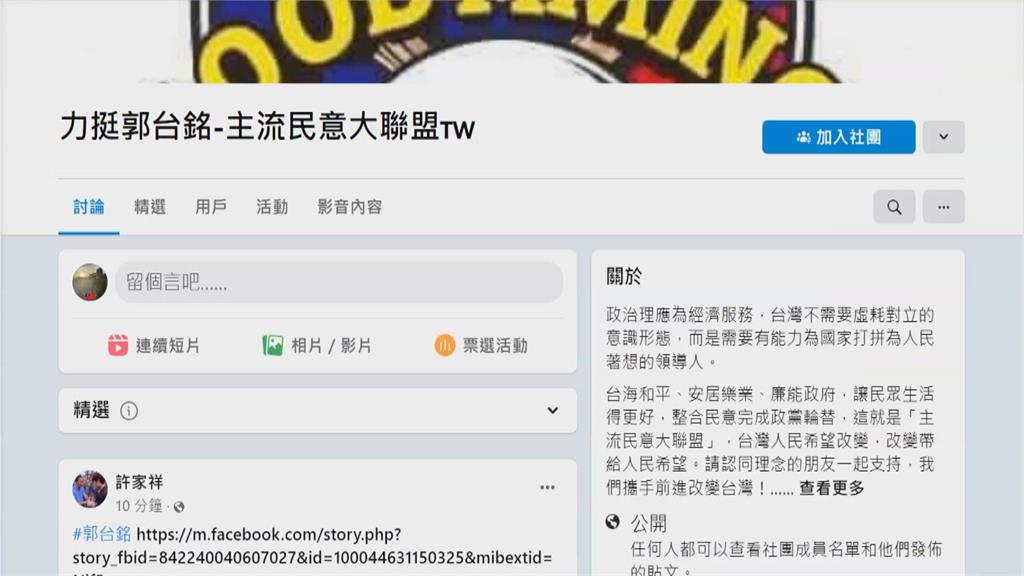Switch to the 精選 tab

[150, 207]
